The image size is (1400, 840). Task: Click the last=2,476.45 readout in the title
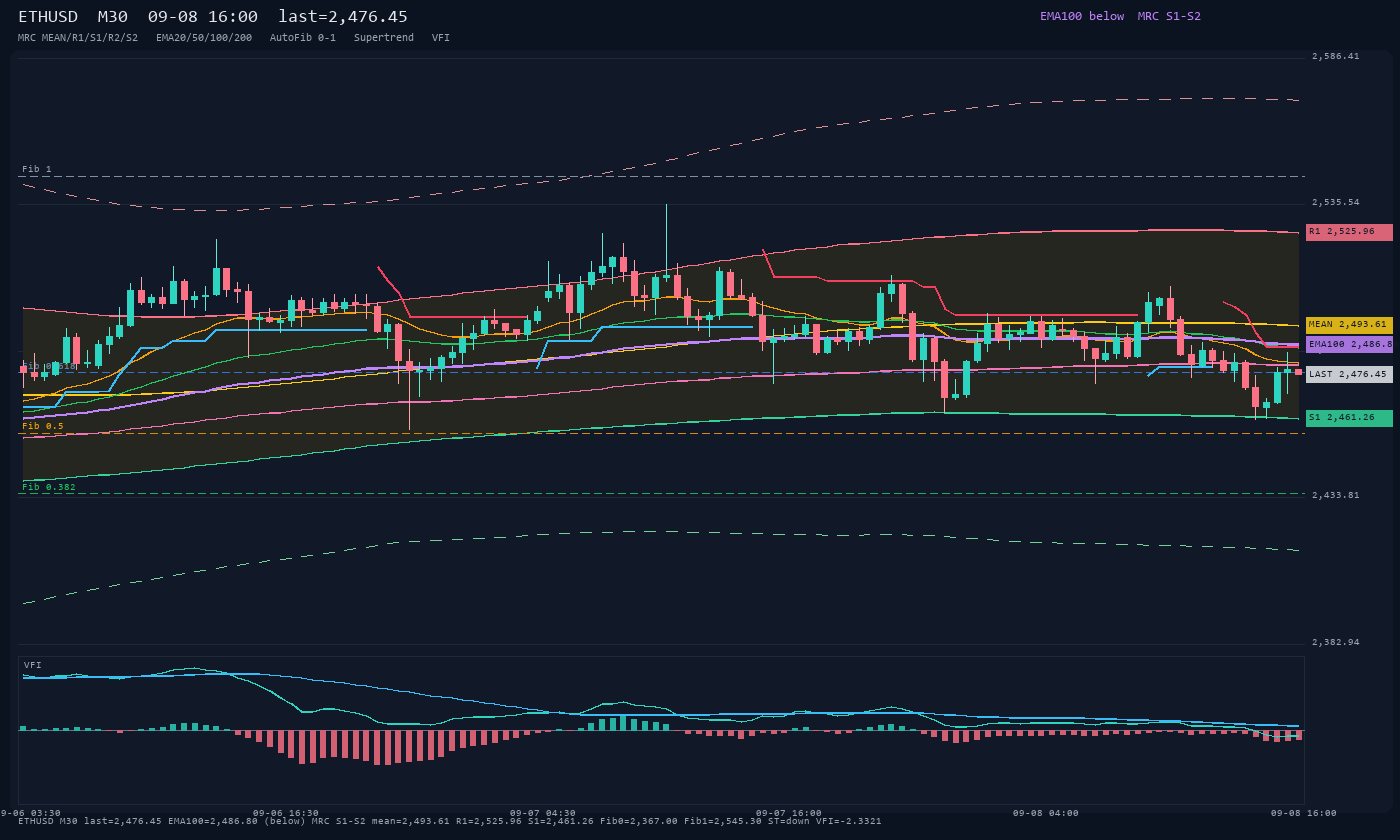tap(343, 17)
